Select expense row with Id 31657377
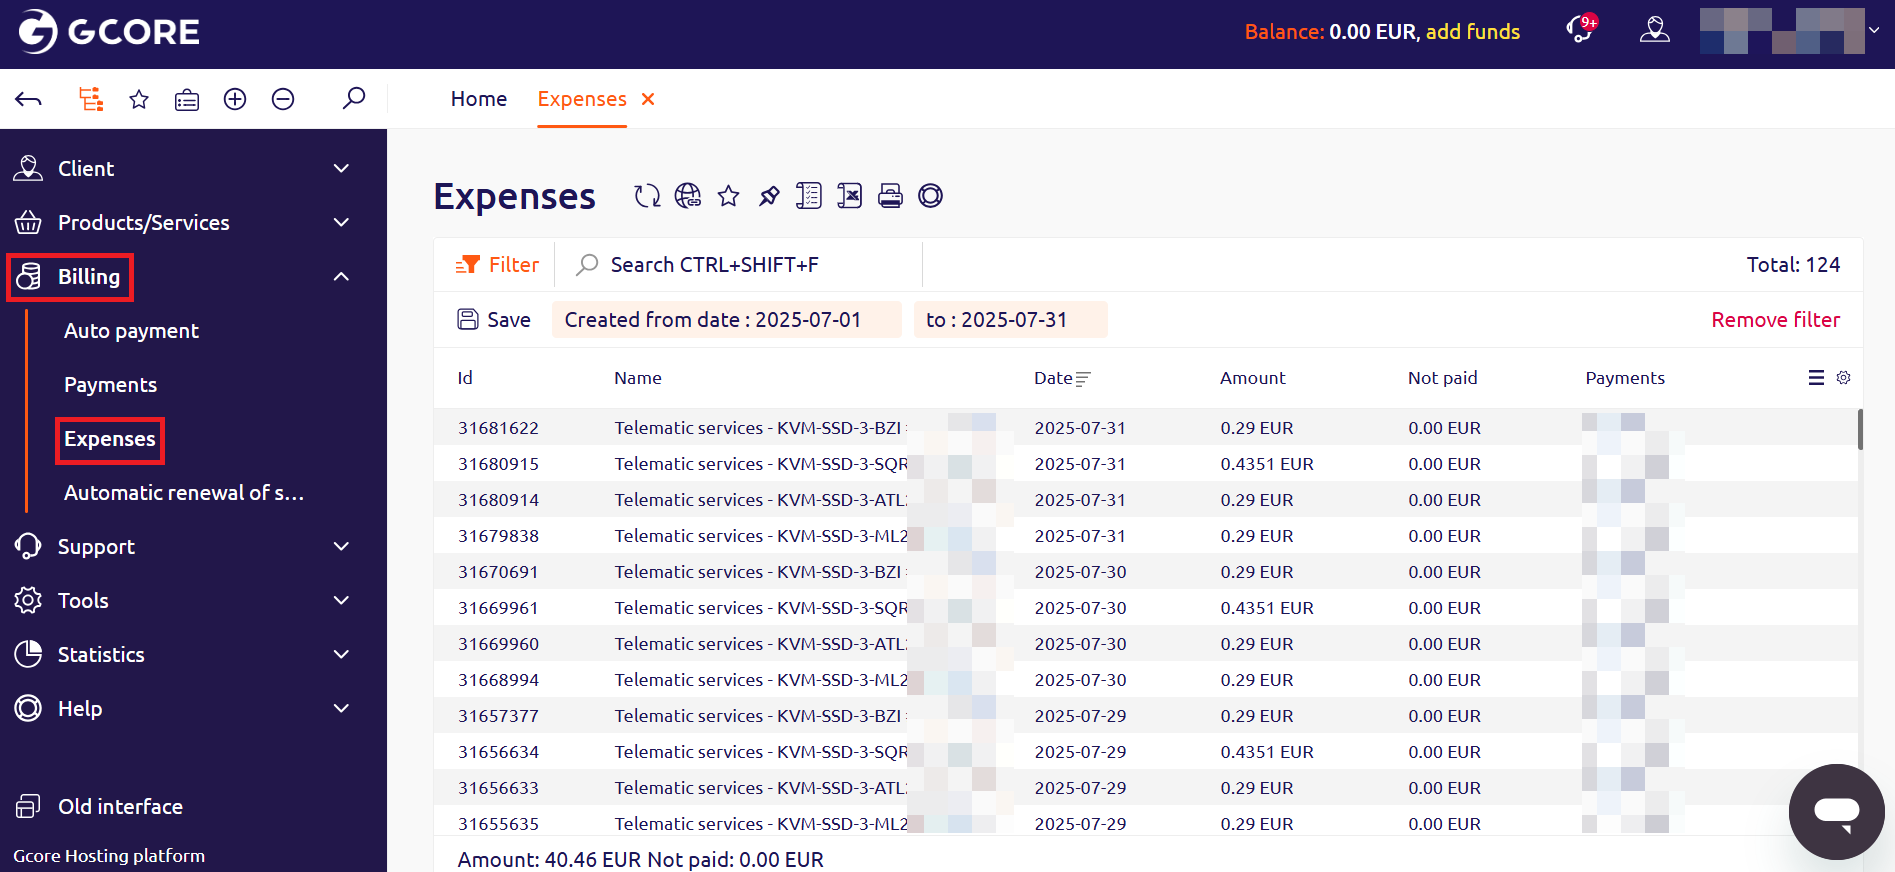The image size is (1895, 872). tap(1145, 716)
